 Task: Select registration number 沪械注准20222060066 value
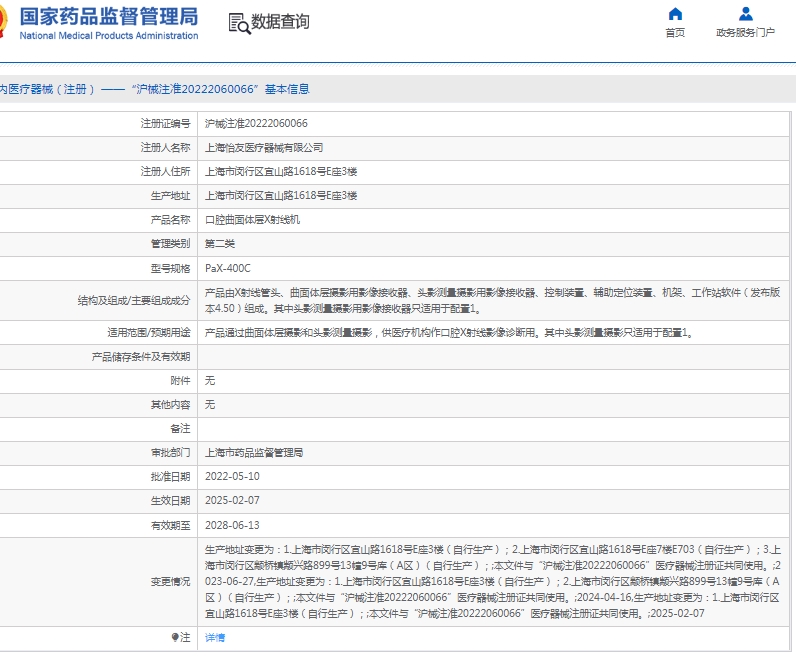pyautogui.click(x=256, y=123)
